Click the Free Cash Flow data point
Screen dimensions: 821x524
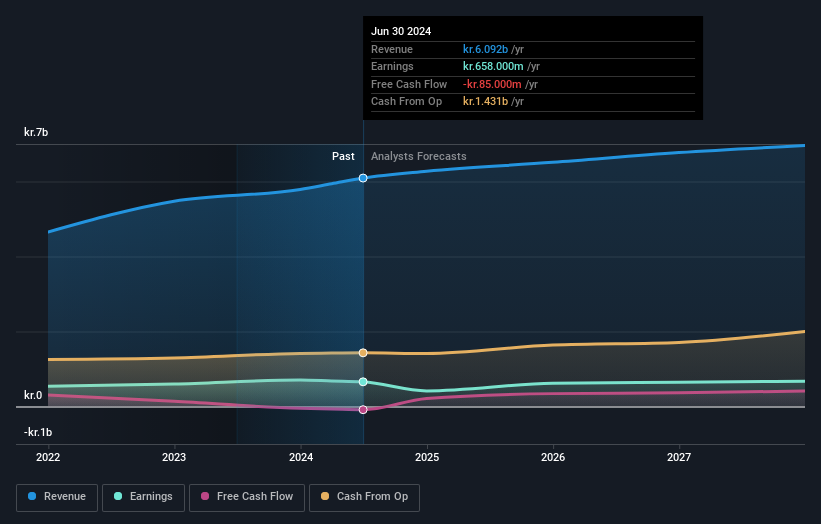click(363, 410)
